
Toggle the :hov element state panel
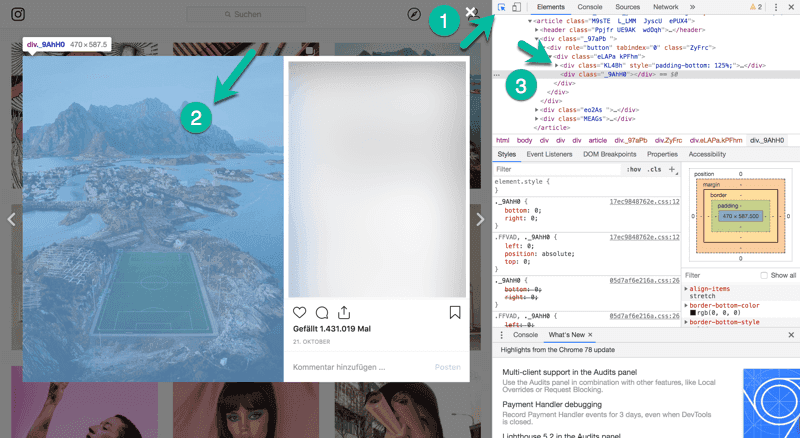pos(634,169)
